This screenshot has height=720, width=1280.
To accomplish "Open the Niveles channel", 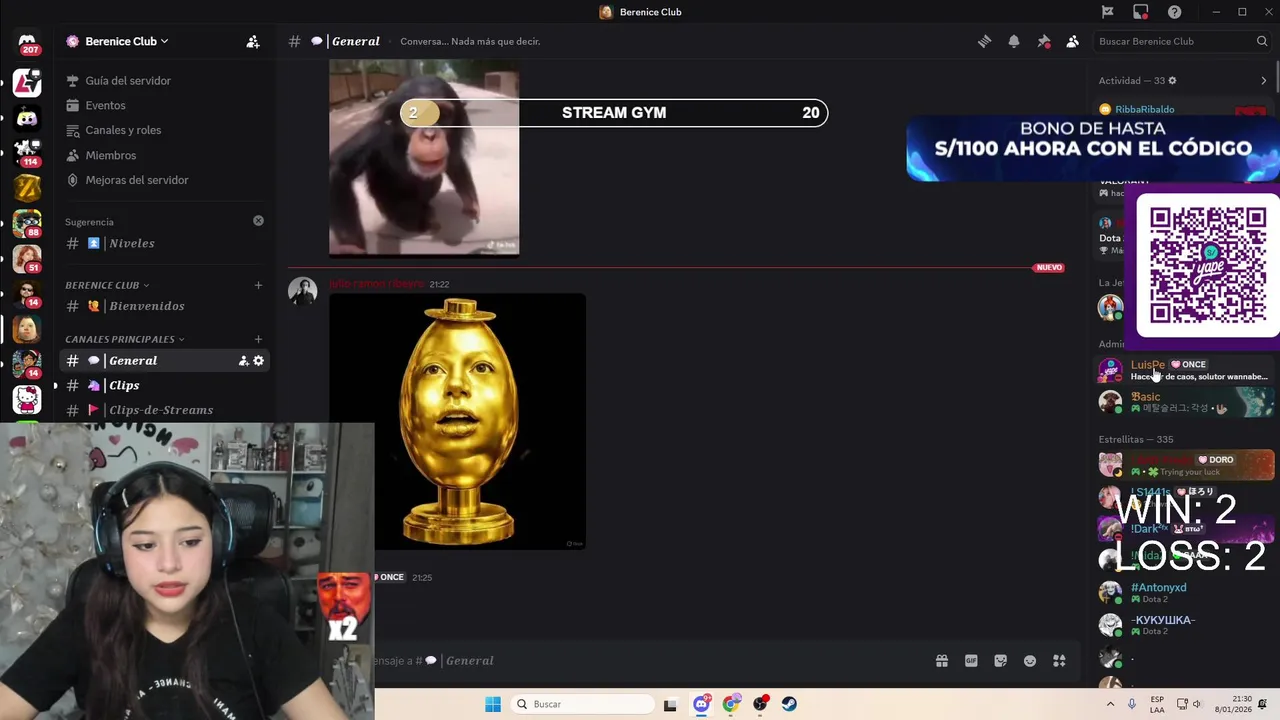I will pyautogui.click(x=165, y=244).
